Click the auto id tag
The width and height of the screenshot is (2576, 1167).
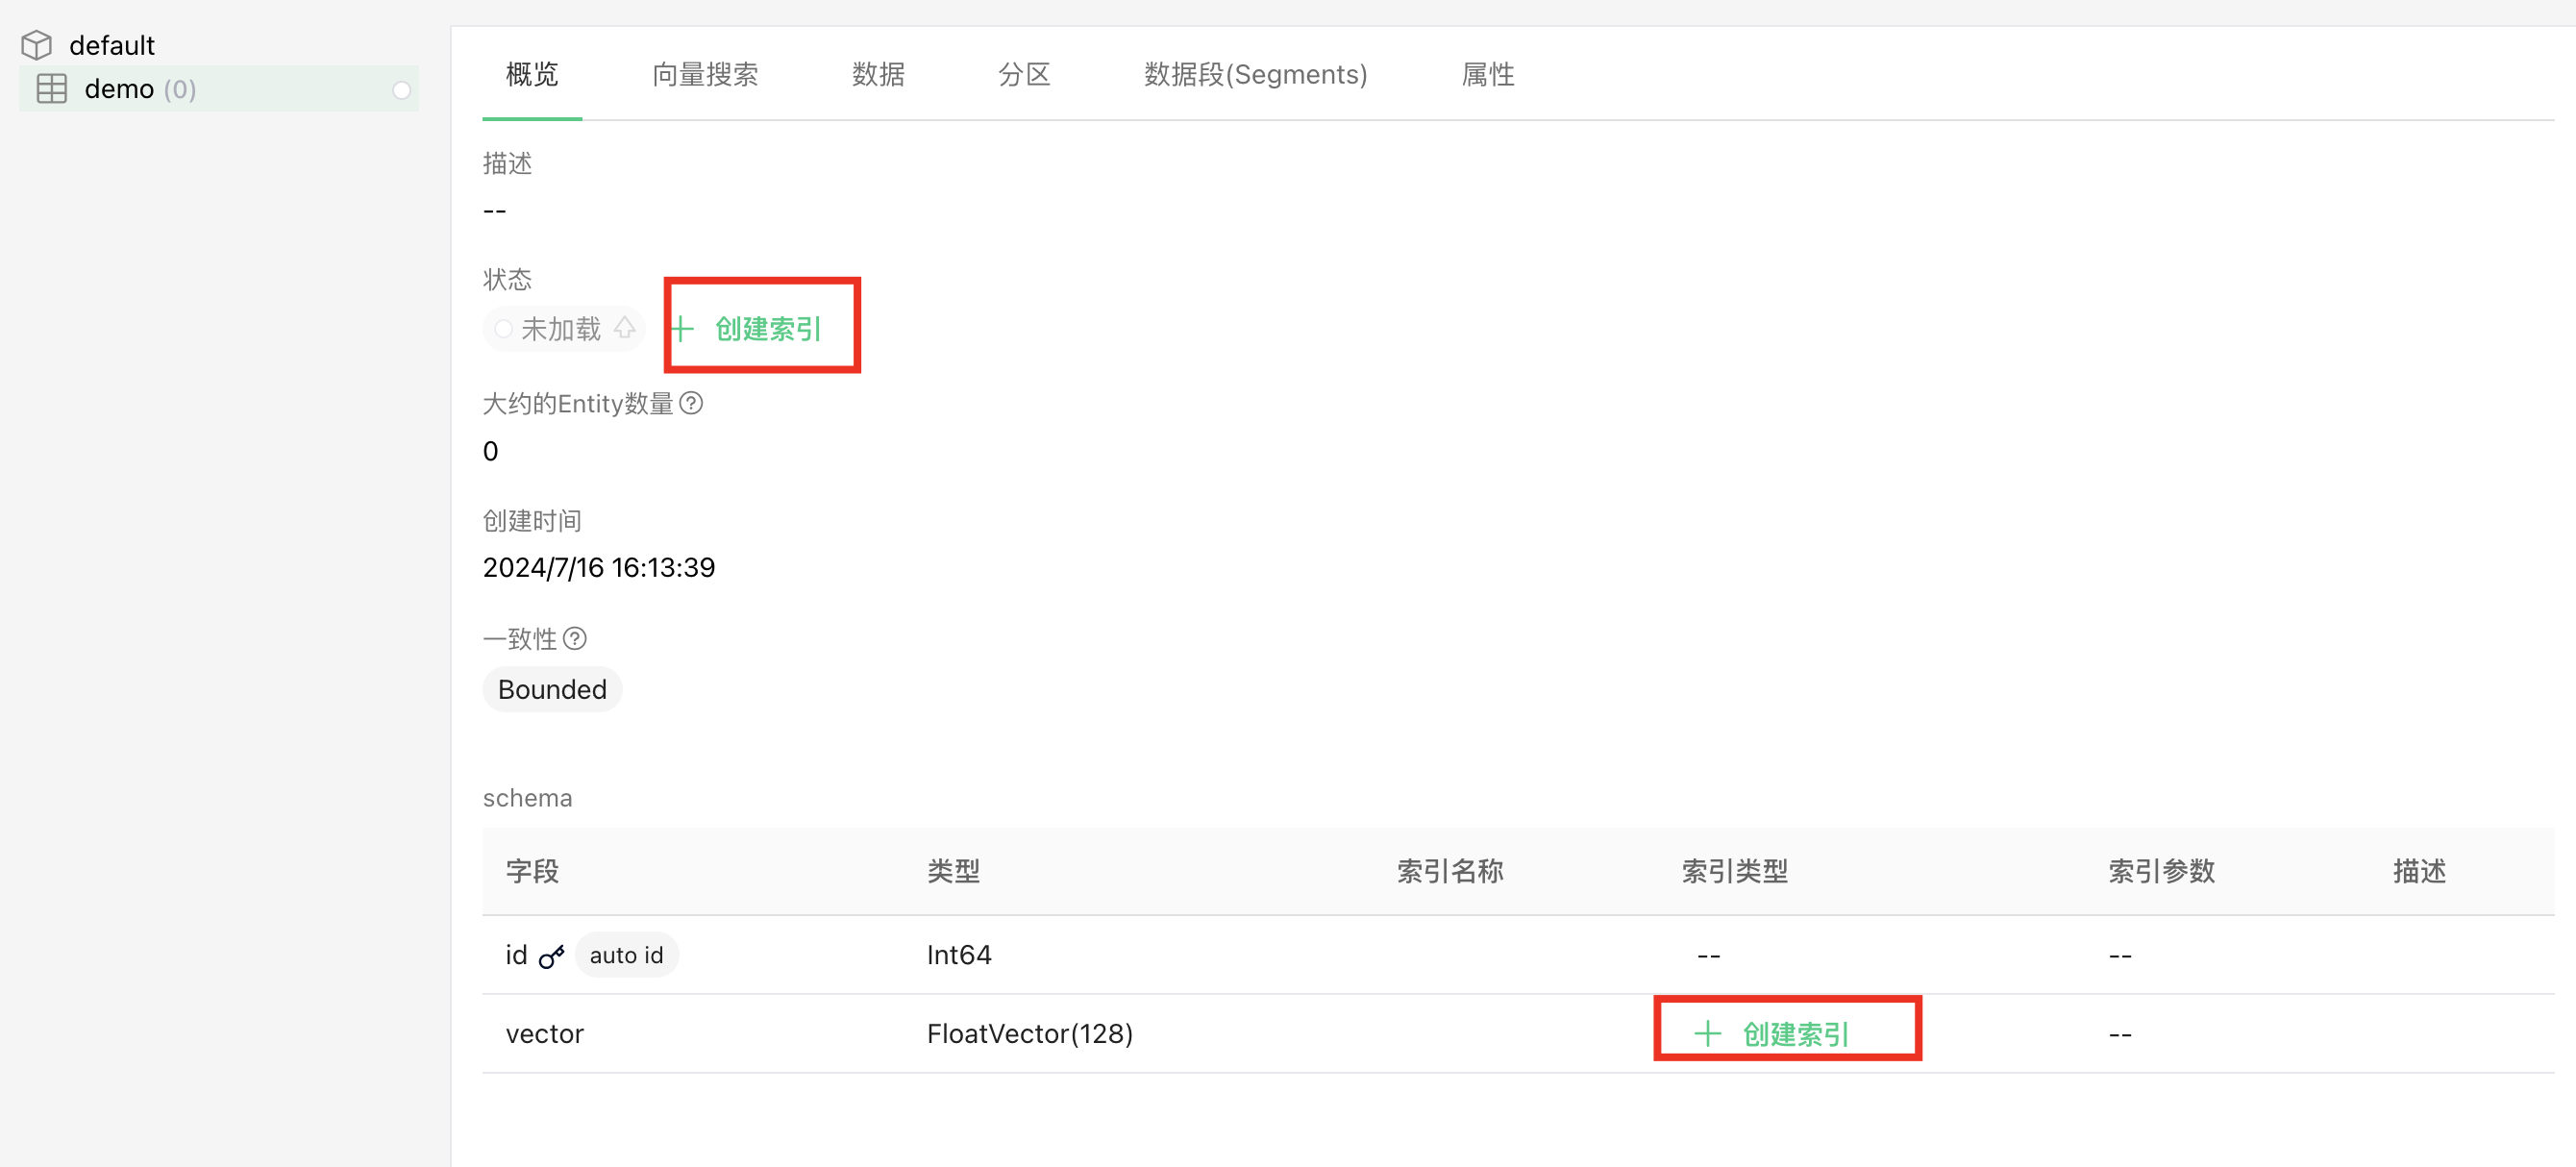point(626,955)
